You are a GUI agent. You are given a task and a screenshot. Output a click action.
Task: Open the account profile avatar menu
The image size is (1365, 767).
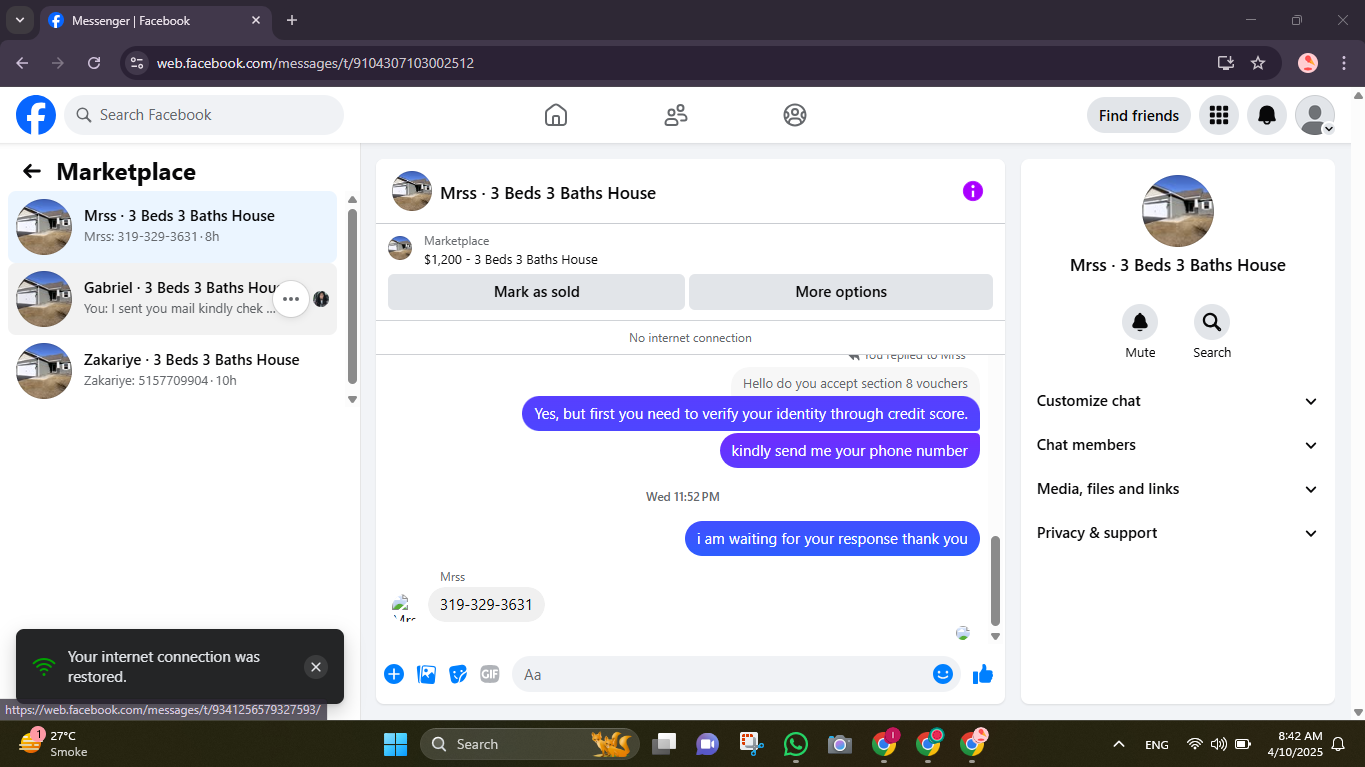point(1315,115)
